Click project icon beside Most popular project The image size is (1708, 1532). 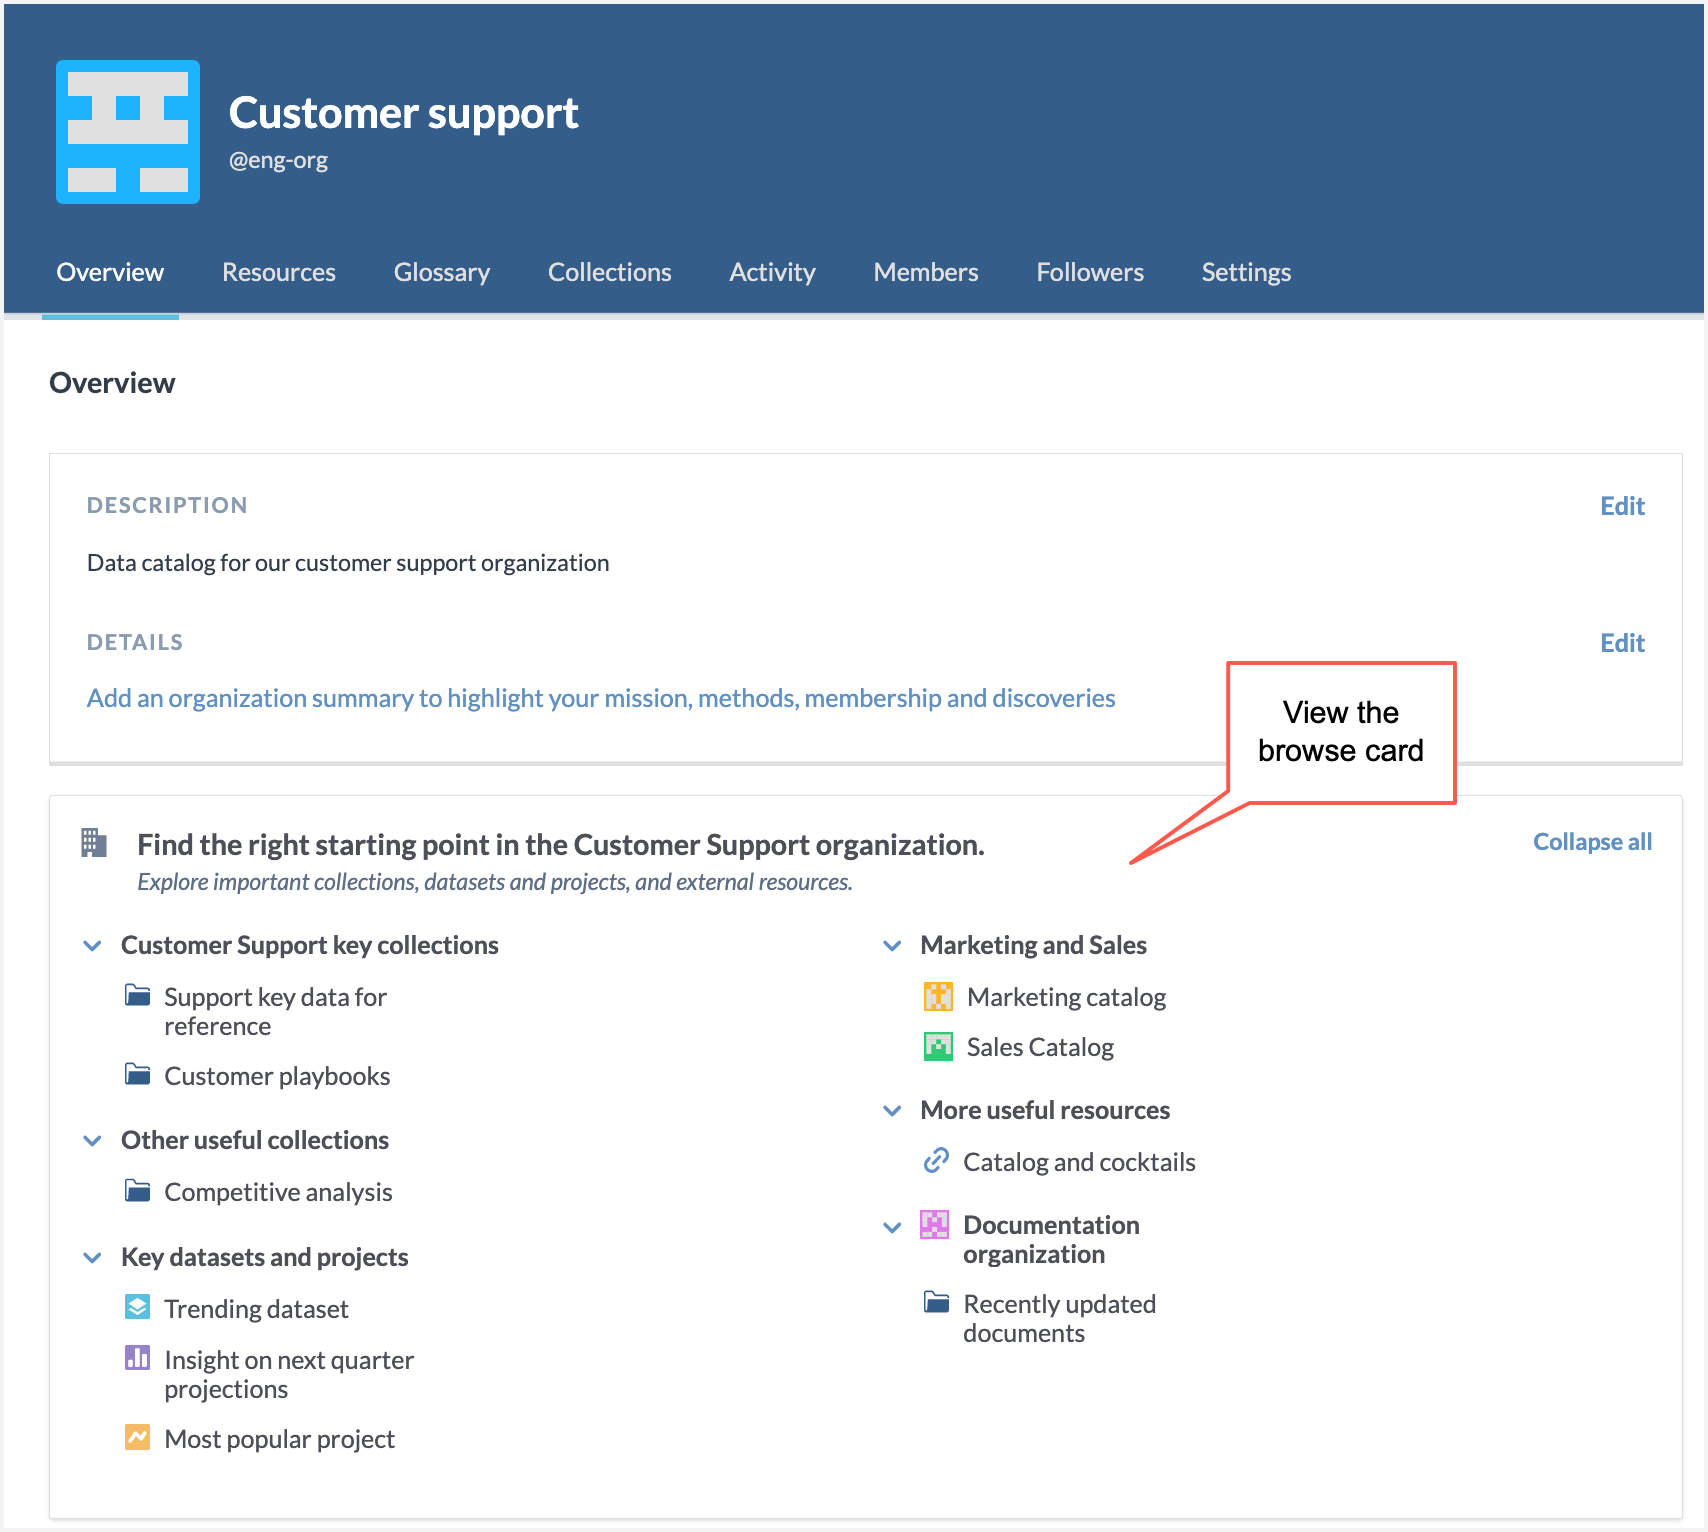137,1437
